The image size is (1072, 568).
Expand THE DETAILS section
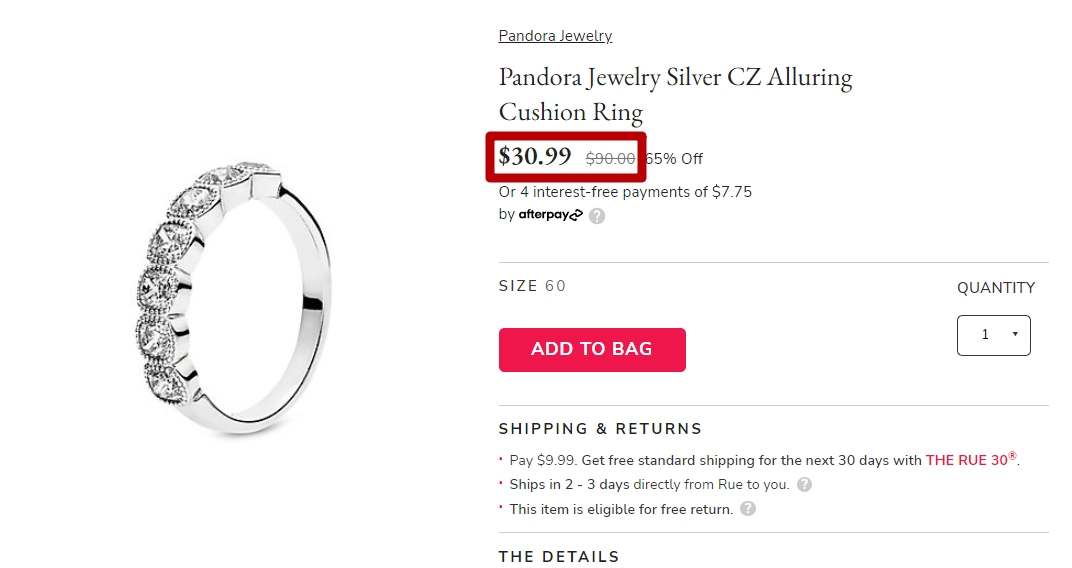pos(559,556)
